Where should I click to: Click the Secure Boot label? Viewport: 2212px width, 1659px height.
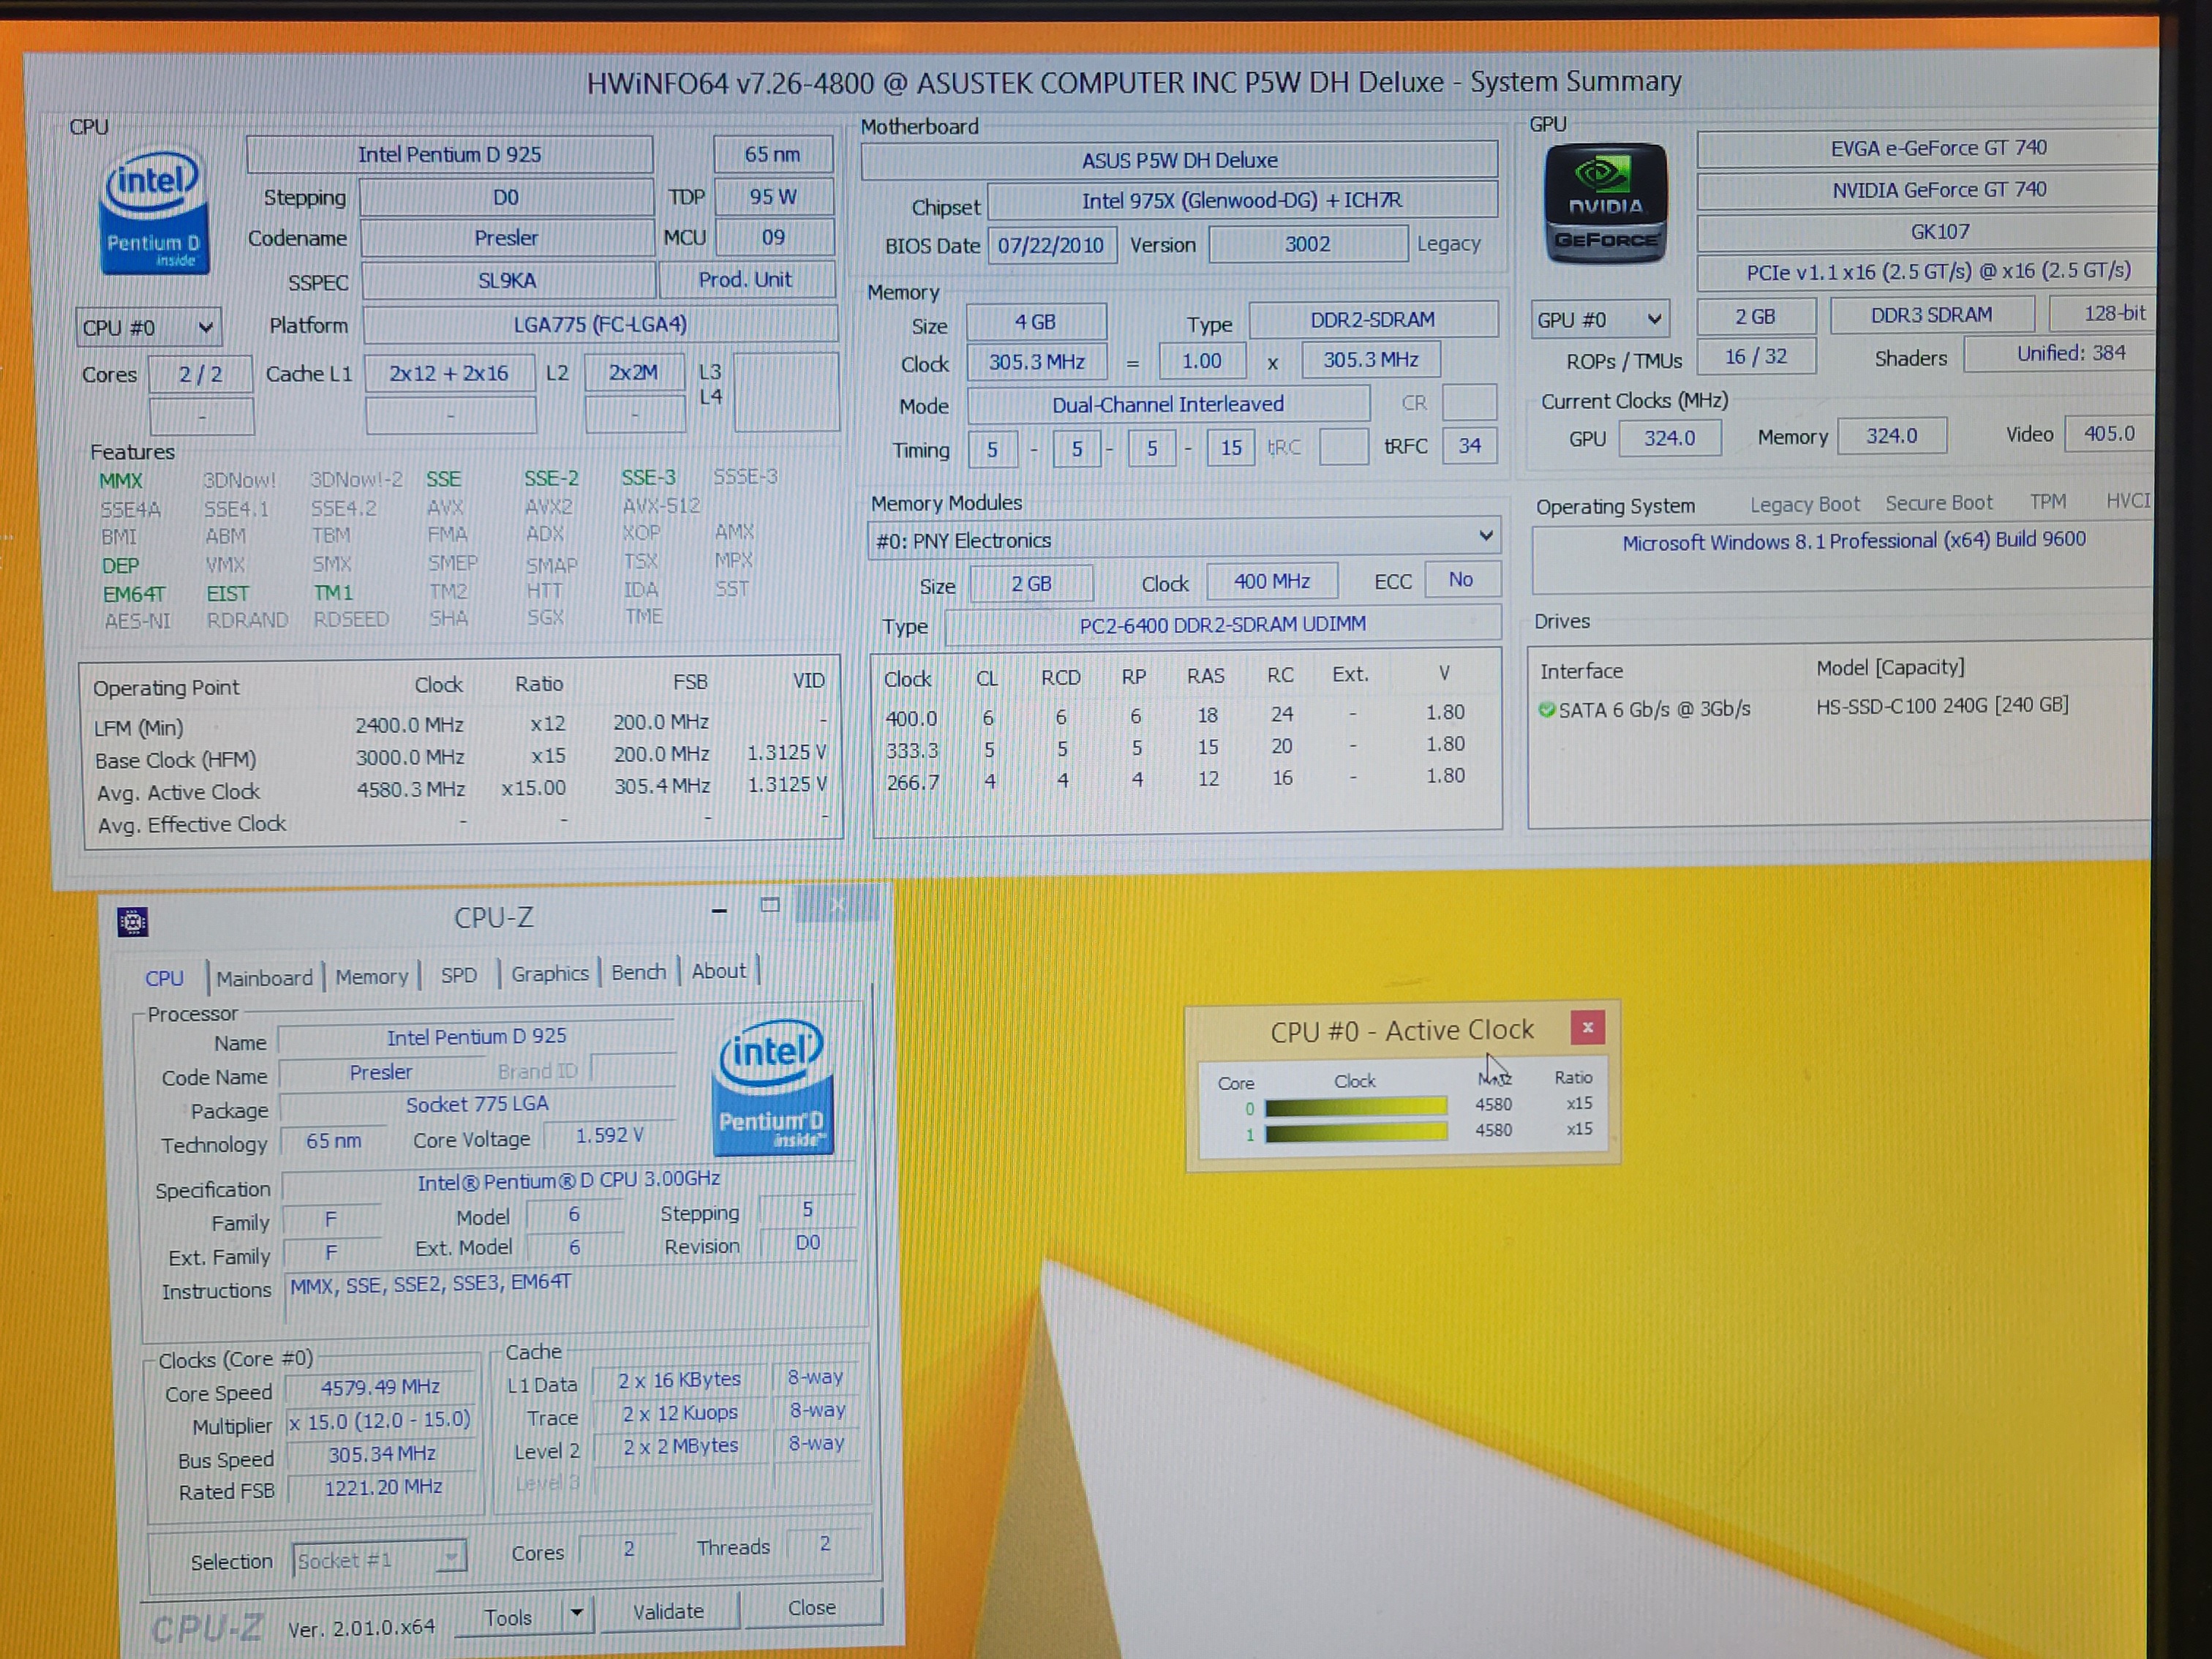coord(1938,503)
